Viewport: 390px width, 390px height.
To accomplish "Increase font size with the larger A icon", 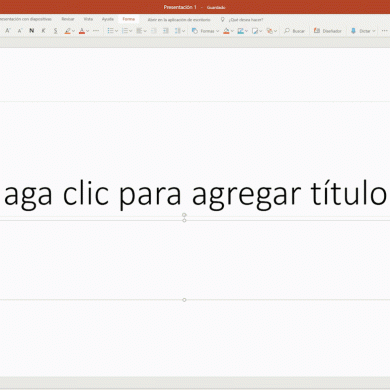I will point(8,31).
